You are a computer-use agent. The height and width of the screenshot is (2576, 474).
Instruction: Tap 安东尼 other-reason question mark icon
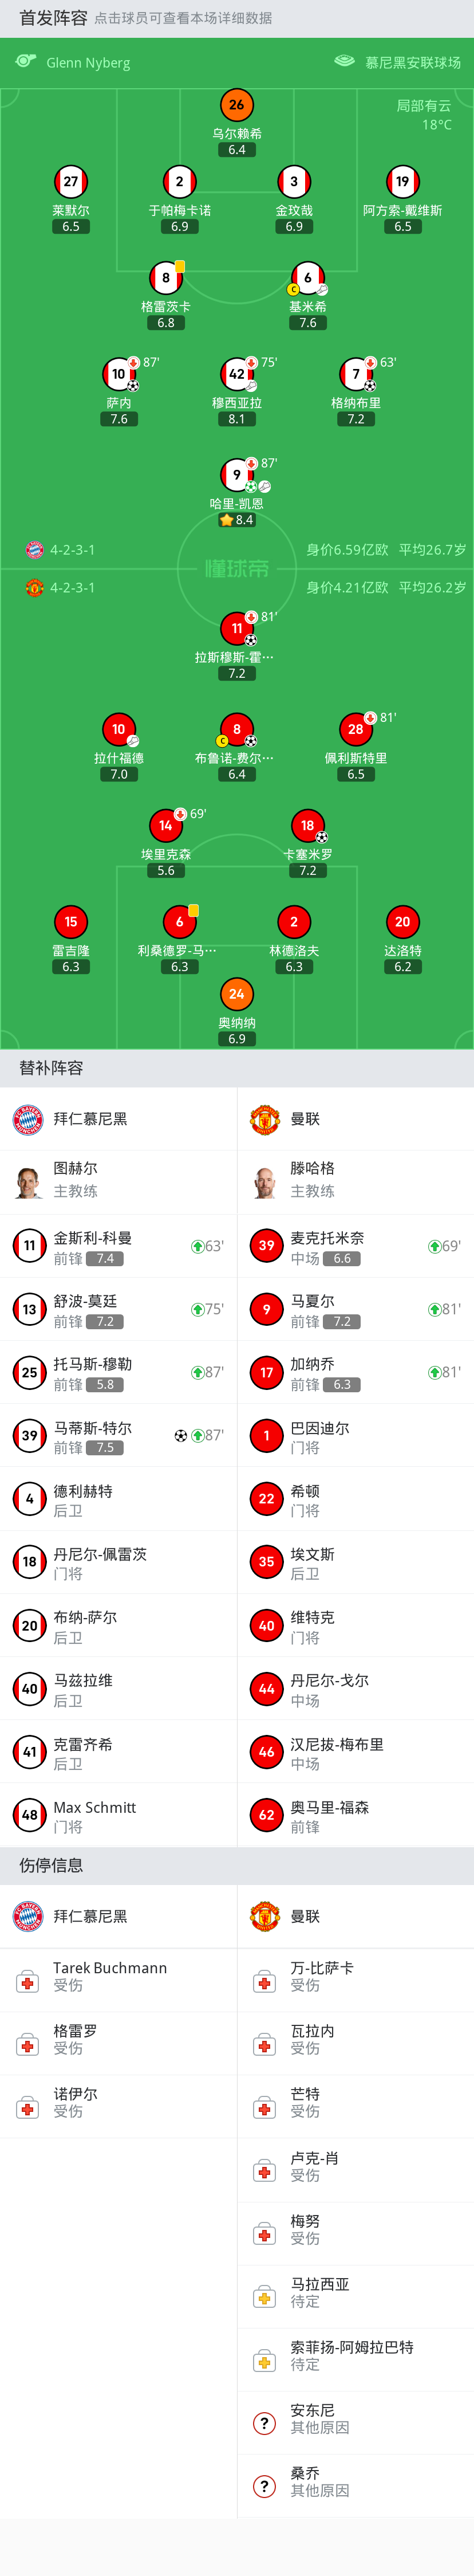pos(264,2422)
